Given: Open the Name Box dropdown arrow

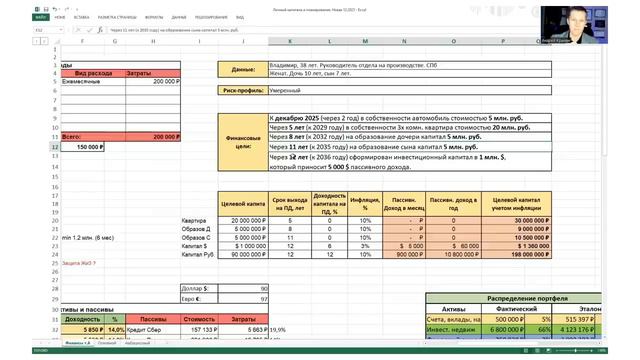Looking at the screenshot, I should point(61,30).
